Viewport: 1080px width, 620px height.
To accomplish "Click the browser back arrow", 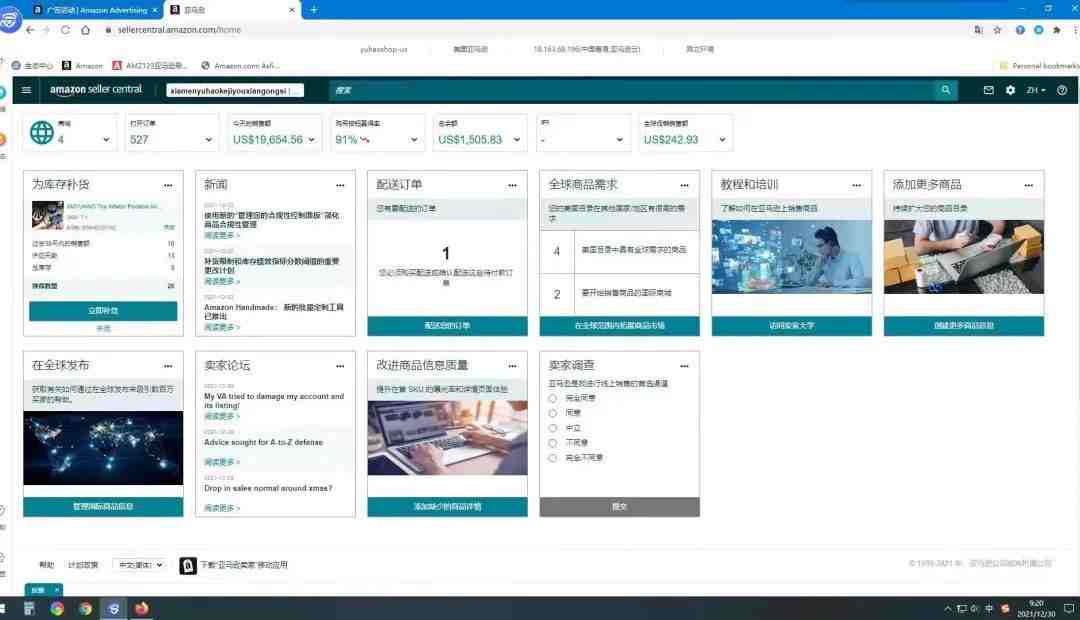I will pos(30,30).
